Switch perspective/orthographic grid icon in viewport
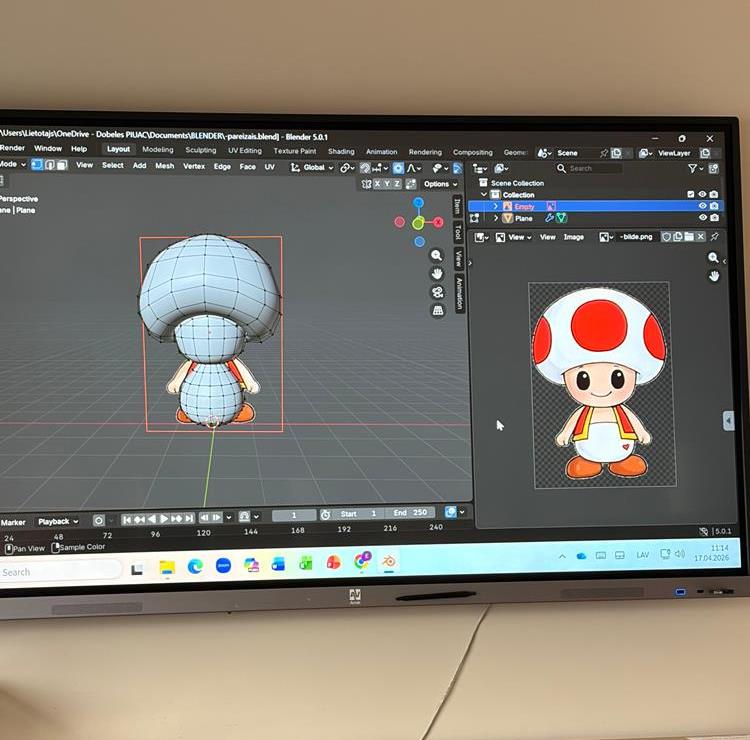Viewport: 750px width, 740px height. click(438, 311)
